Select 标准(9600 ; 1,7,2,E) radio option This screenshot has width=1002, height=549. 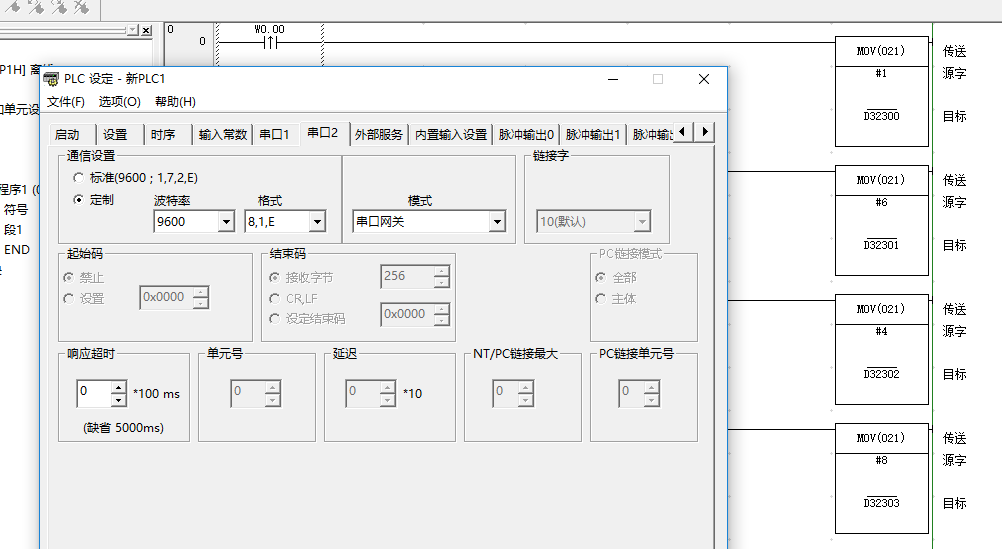(79, 177)
